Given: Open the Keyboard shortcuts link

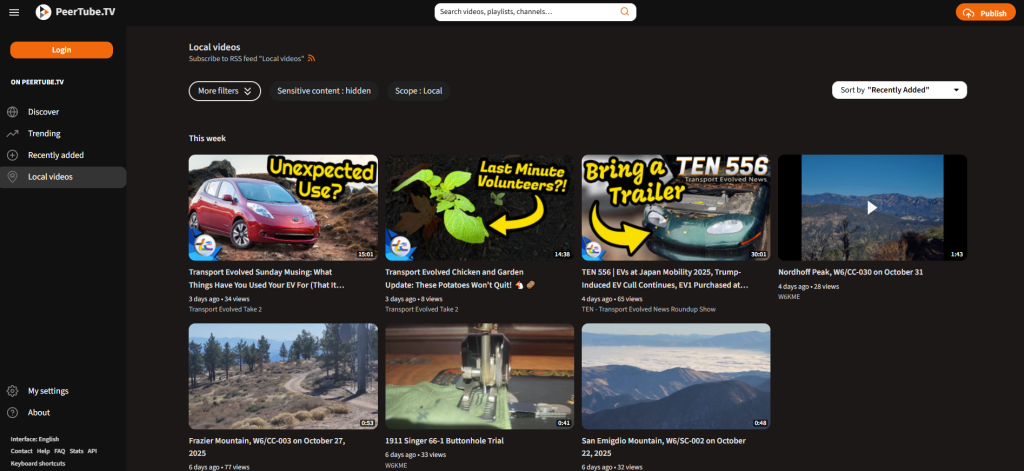Looking at the screenshot, I should click(x=38, y=463).
